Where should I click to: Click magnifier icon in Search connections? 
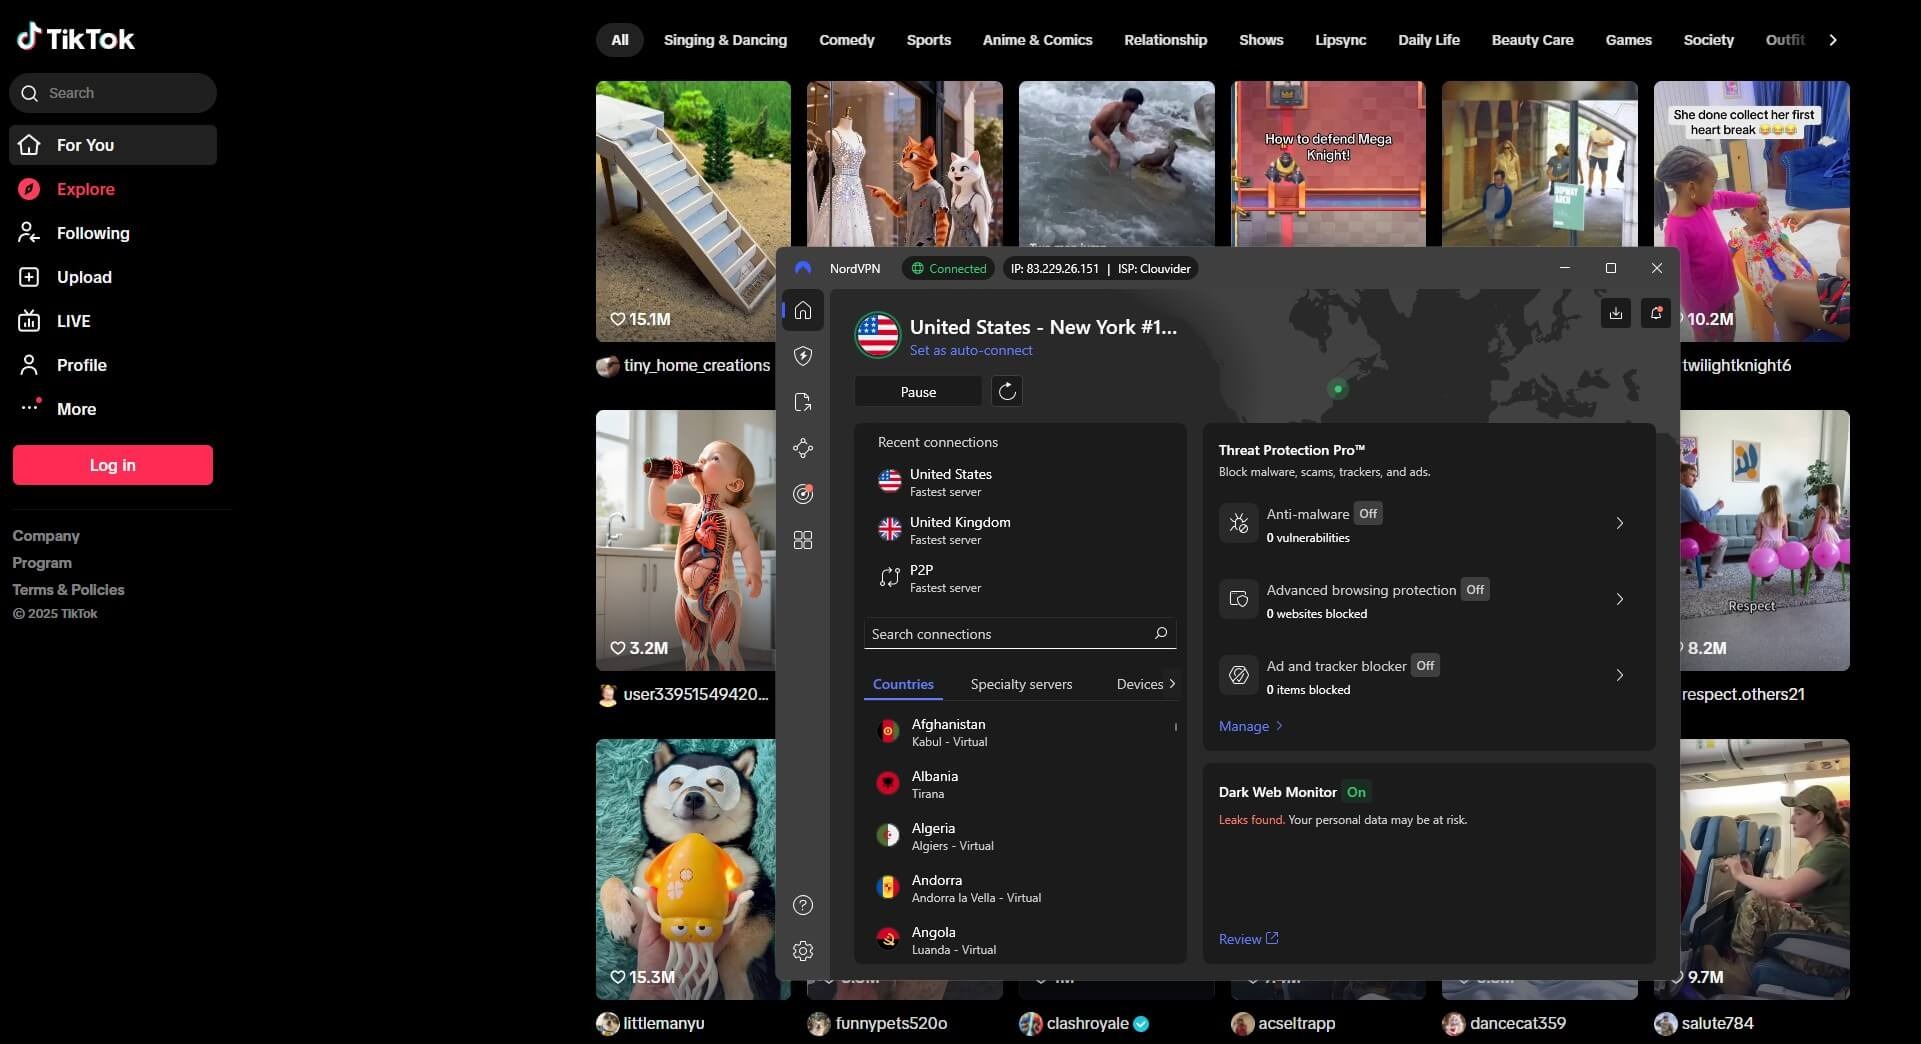(x=1161, y=633)
